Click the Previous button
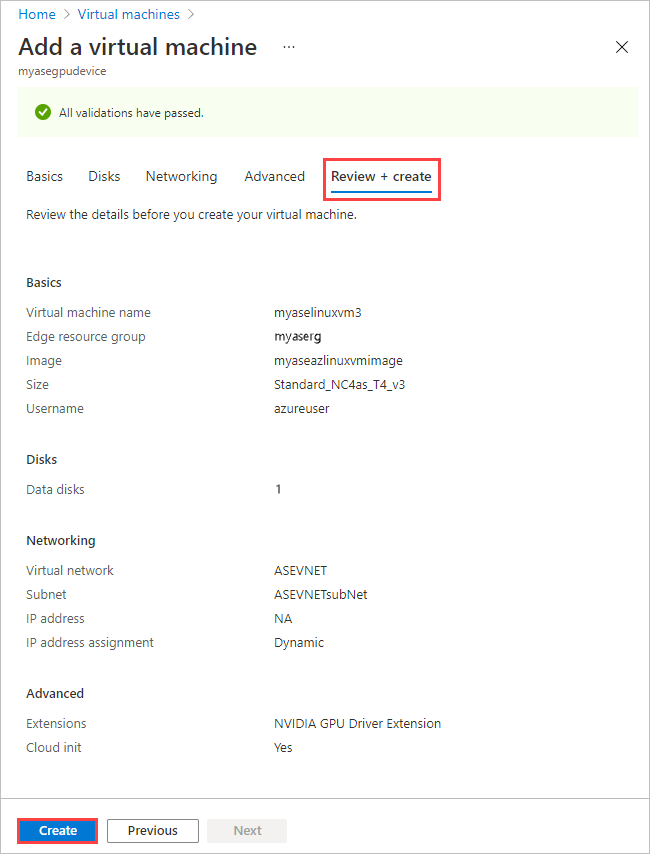 152,830
